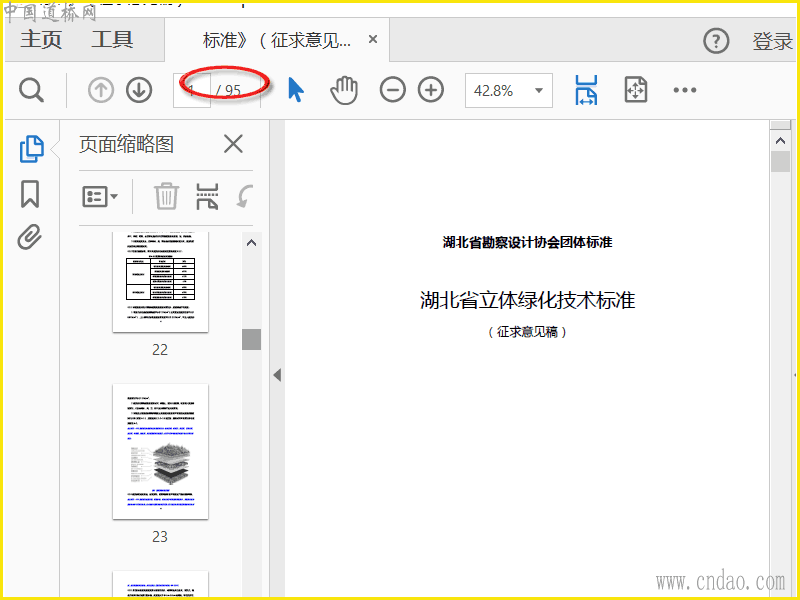Click title 湖北省立体绿化技术标准
Image resolution: width=800 pixels, height=600 pixels.
[528, 300]
